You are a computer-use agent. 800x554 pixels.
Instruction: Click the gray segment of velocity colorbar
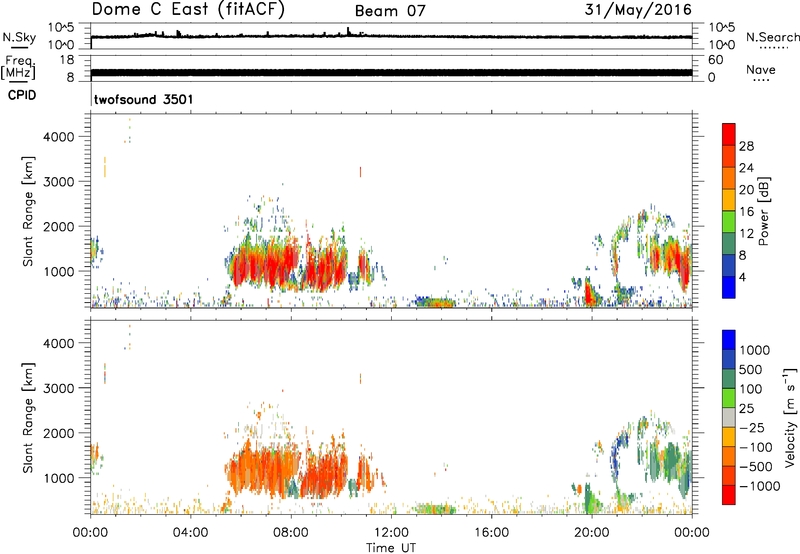[729, 417]
